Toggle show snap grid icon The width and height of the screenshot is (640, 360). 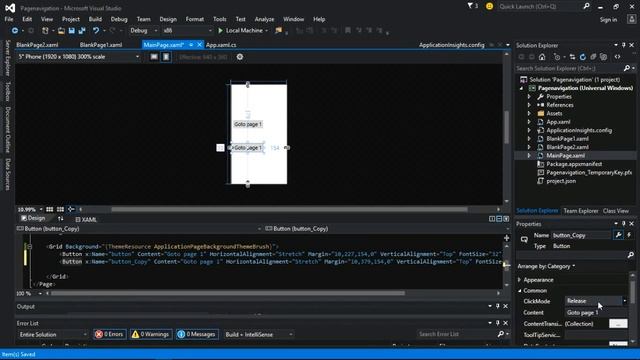coord(49,209)
